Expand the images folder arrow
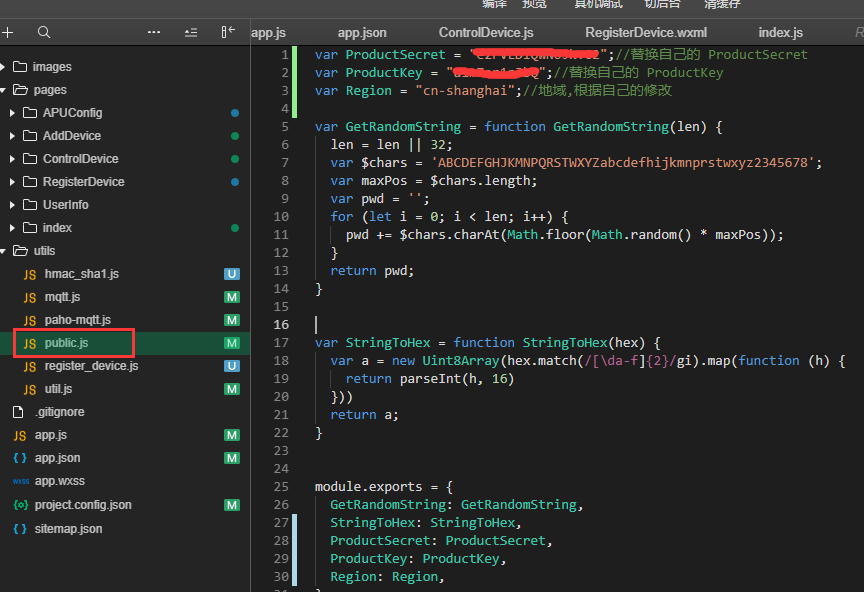The image size is (864, 592). [3, 67]
